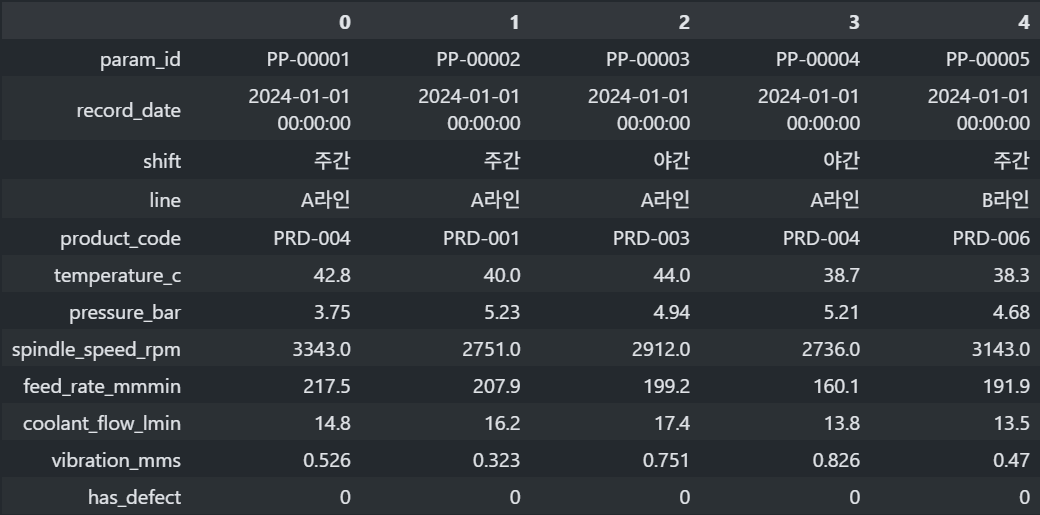1040x515 pixels.
Task: Click column header 0
Action: 344,21
